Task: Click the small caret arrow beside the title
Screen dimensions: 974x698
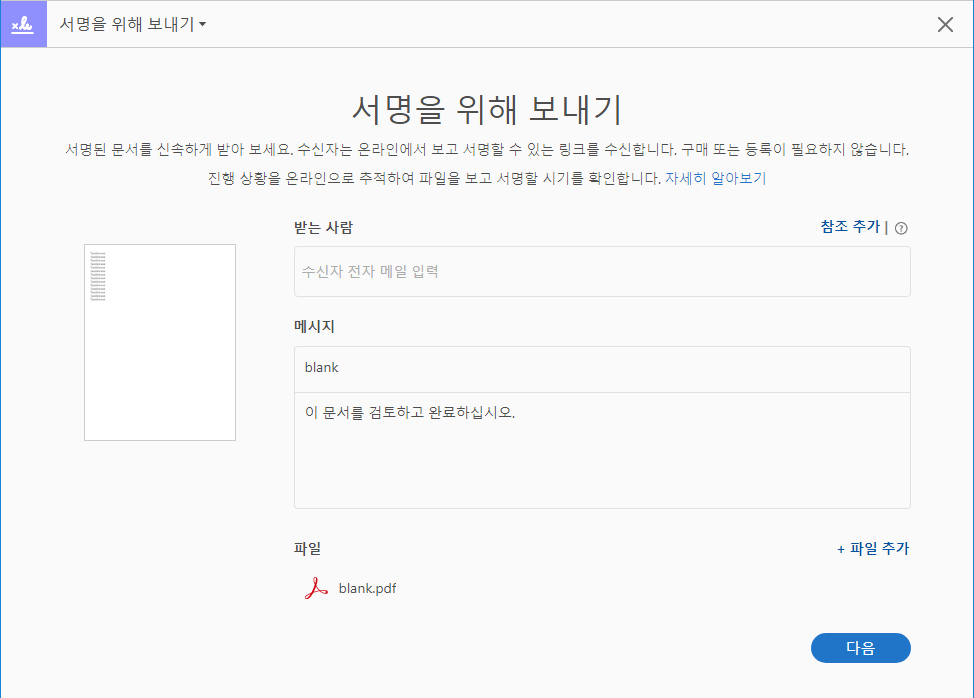Action: (x=203, y=25)
